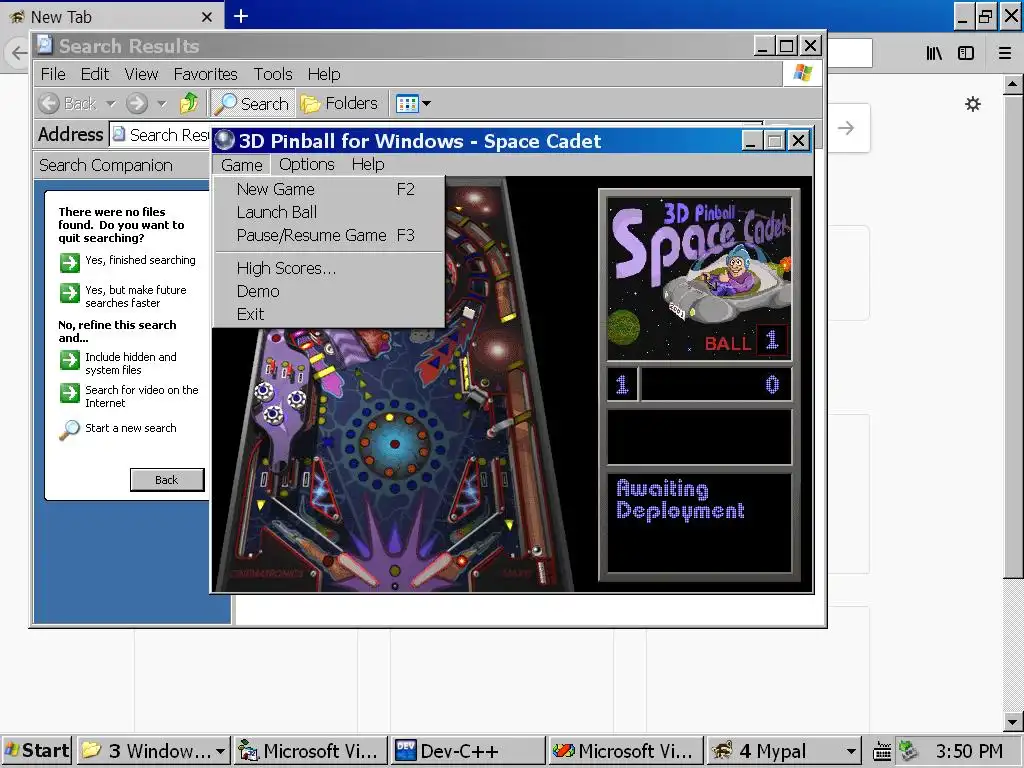This screenshot has width=1024, height=768.
Task: Open Help menu in Search Results window
Action: click(x=324, y=74)
